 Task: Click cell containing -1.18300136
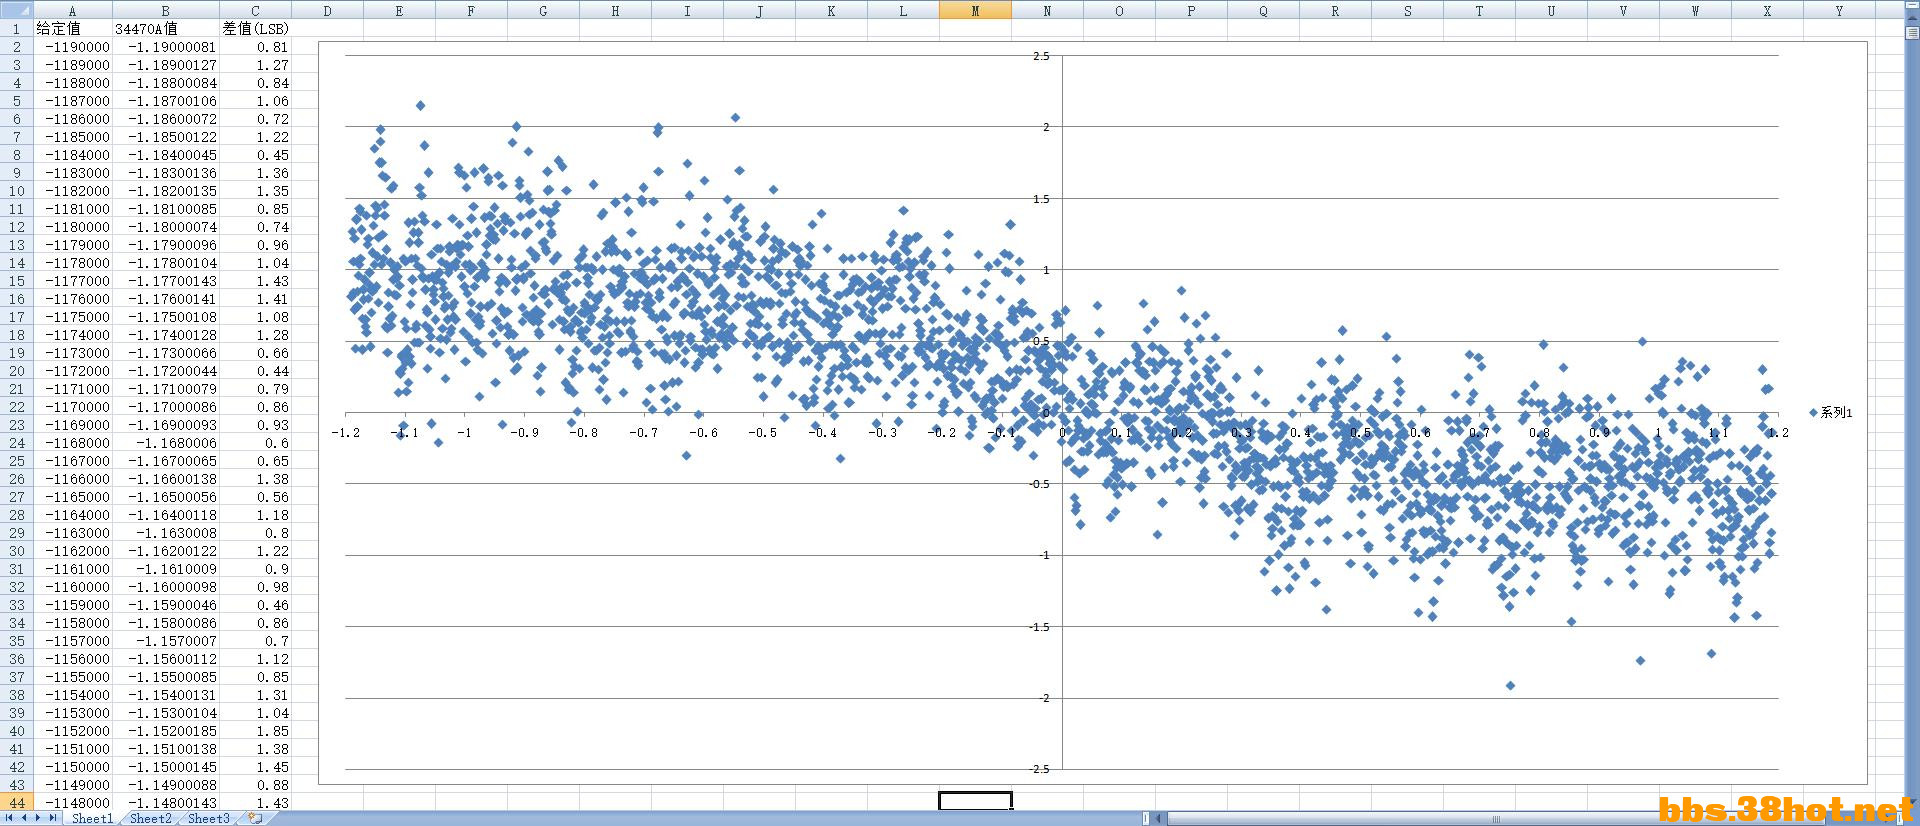[165, 173]
